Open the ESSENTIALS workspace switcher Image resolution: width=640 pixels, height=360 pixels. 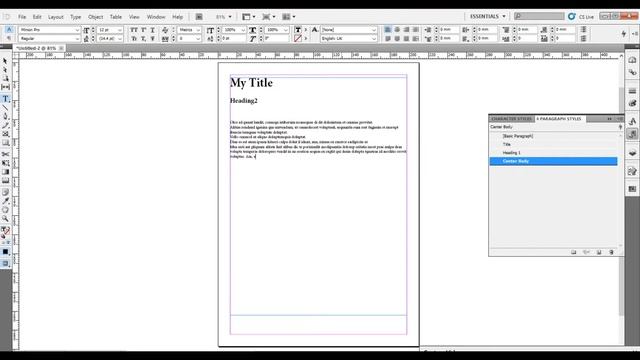pos(487,16)
